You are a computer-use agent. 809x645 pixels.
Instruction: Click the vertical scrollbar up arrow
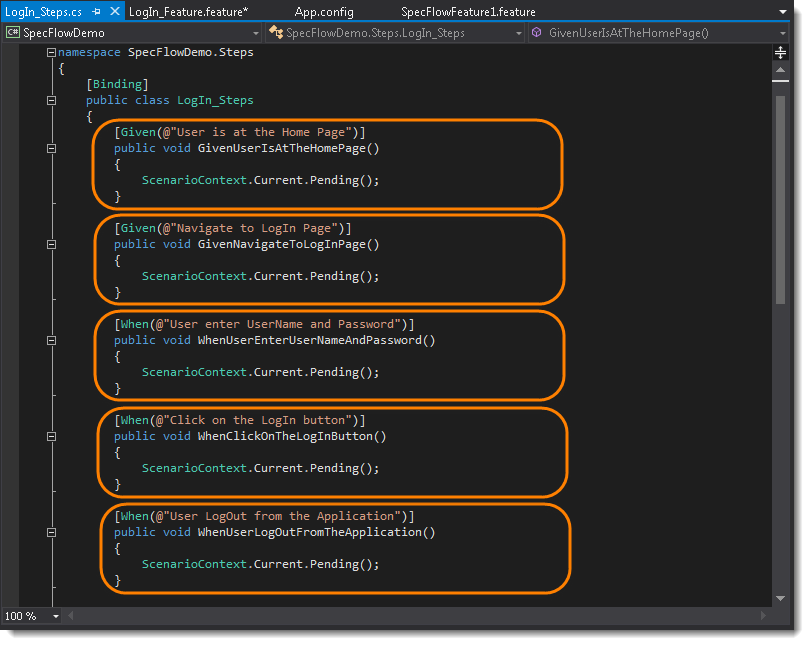coord(780,70)
